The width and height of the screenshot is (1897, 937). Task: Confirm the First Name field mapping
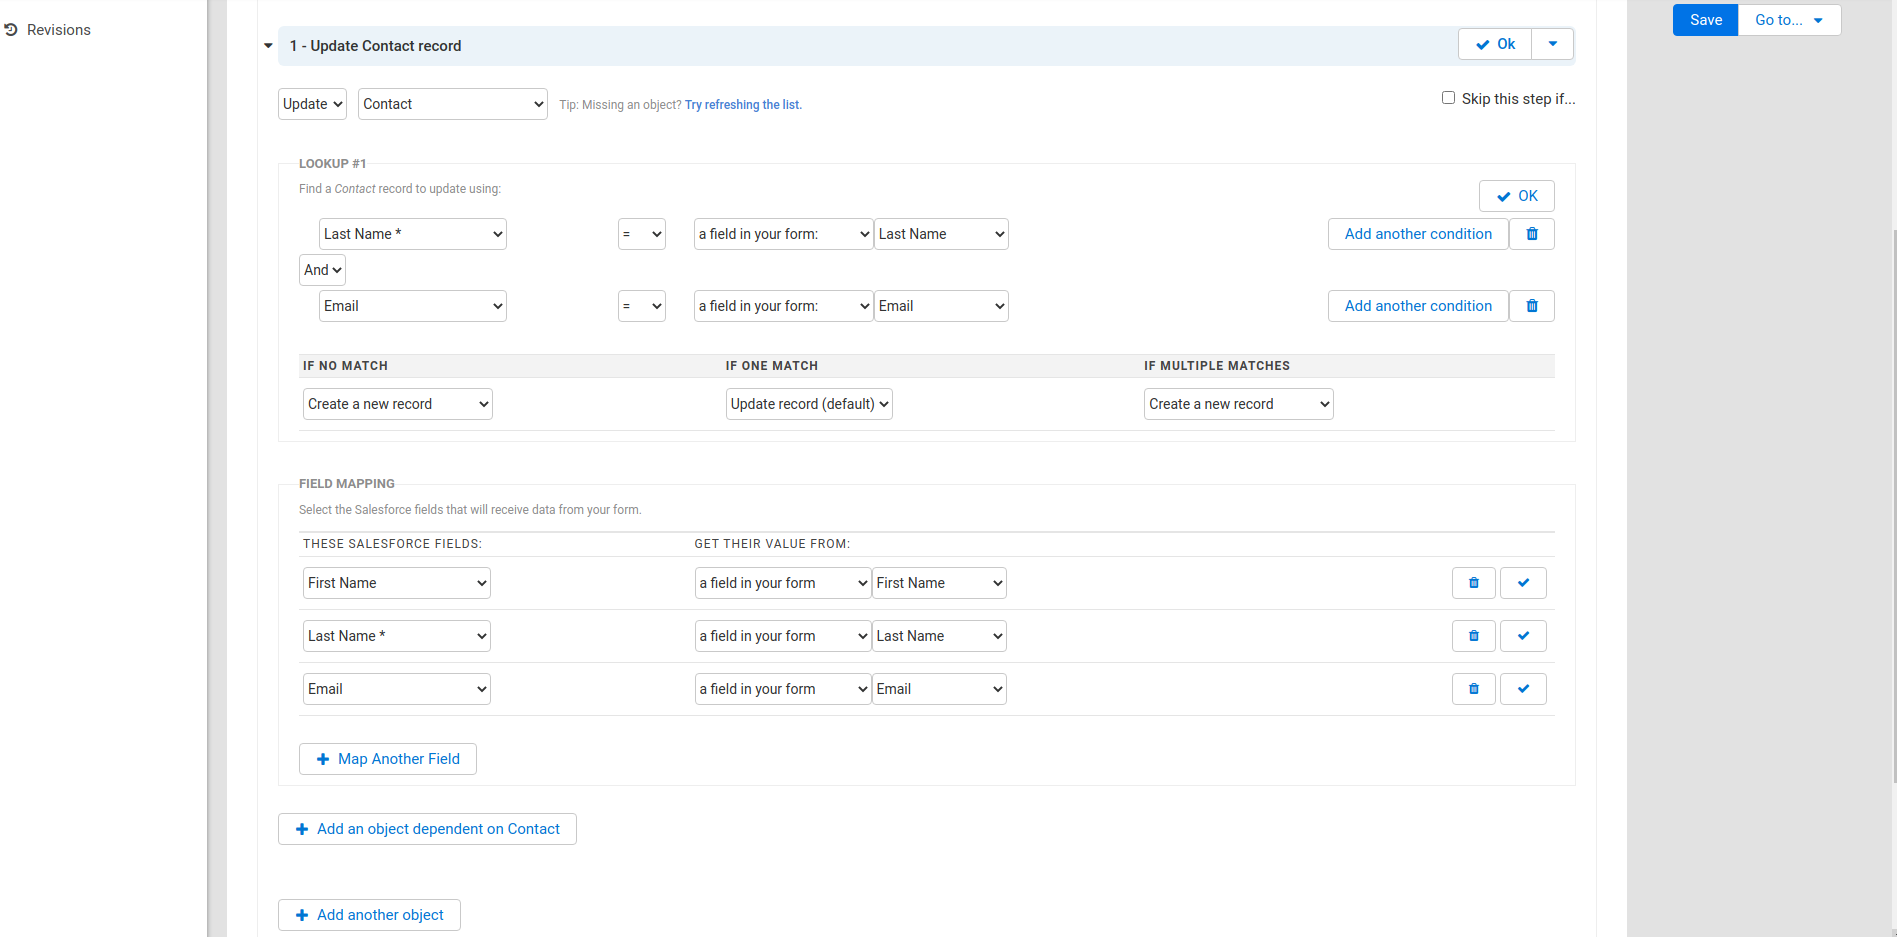1523,583
